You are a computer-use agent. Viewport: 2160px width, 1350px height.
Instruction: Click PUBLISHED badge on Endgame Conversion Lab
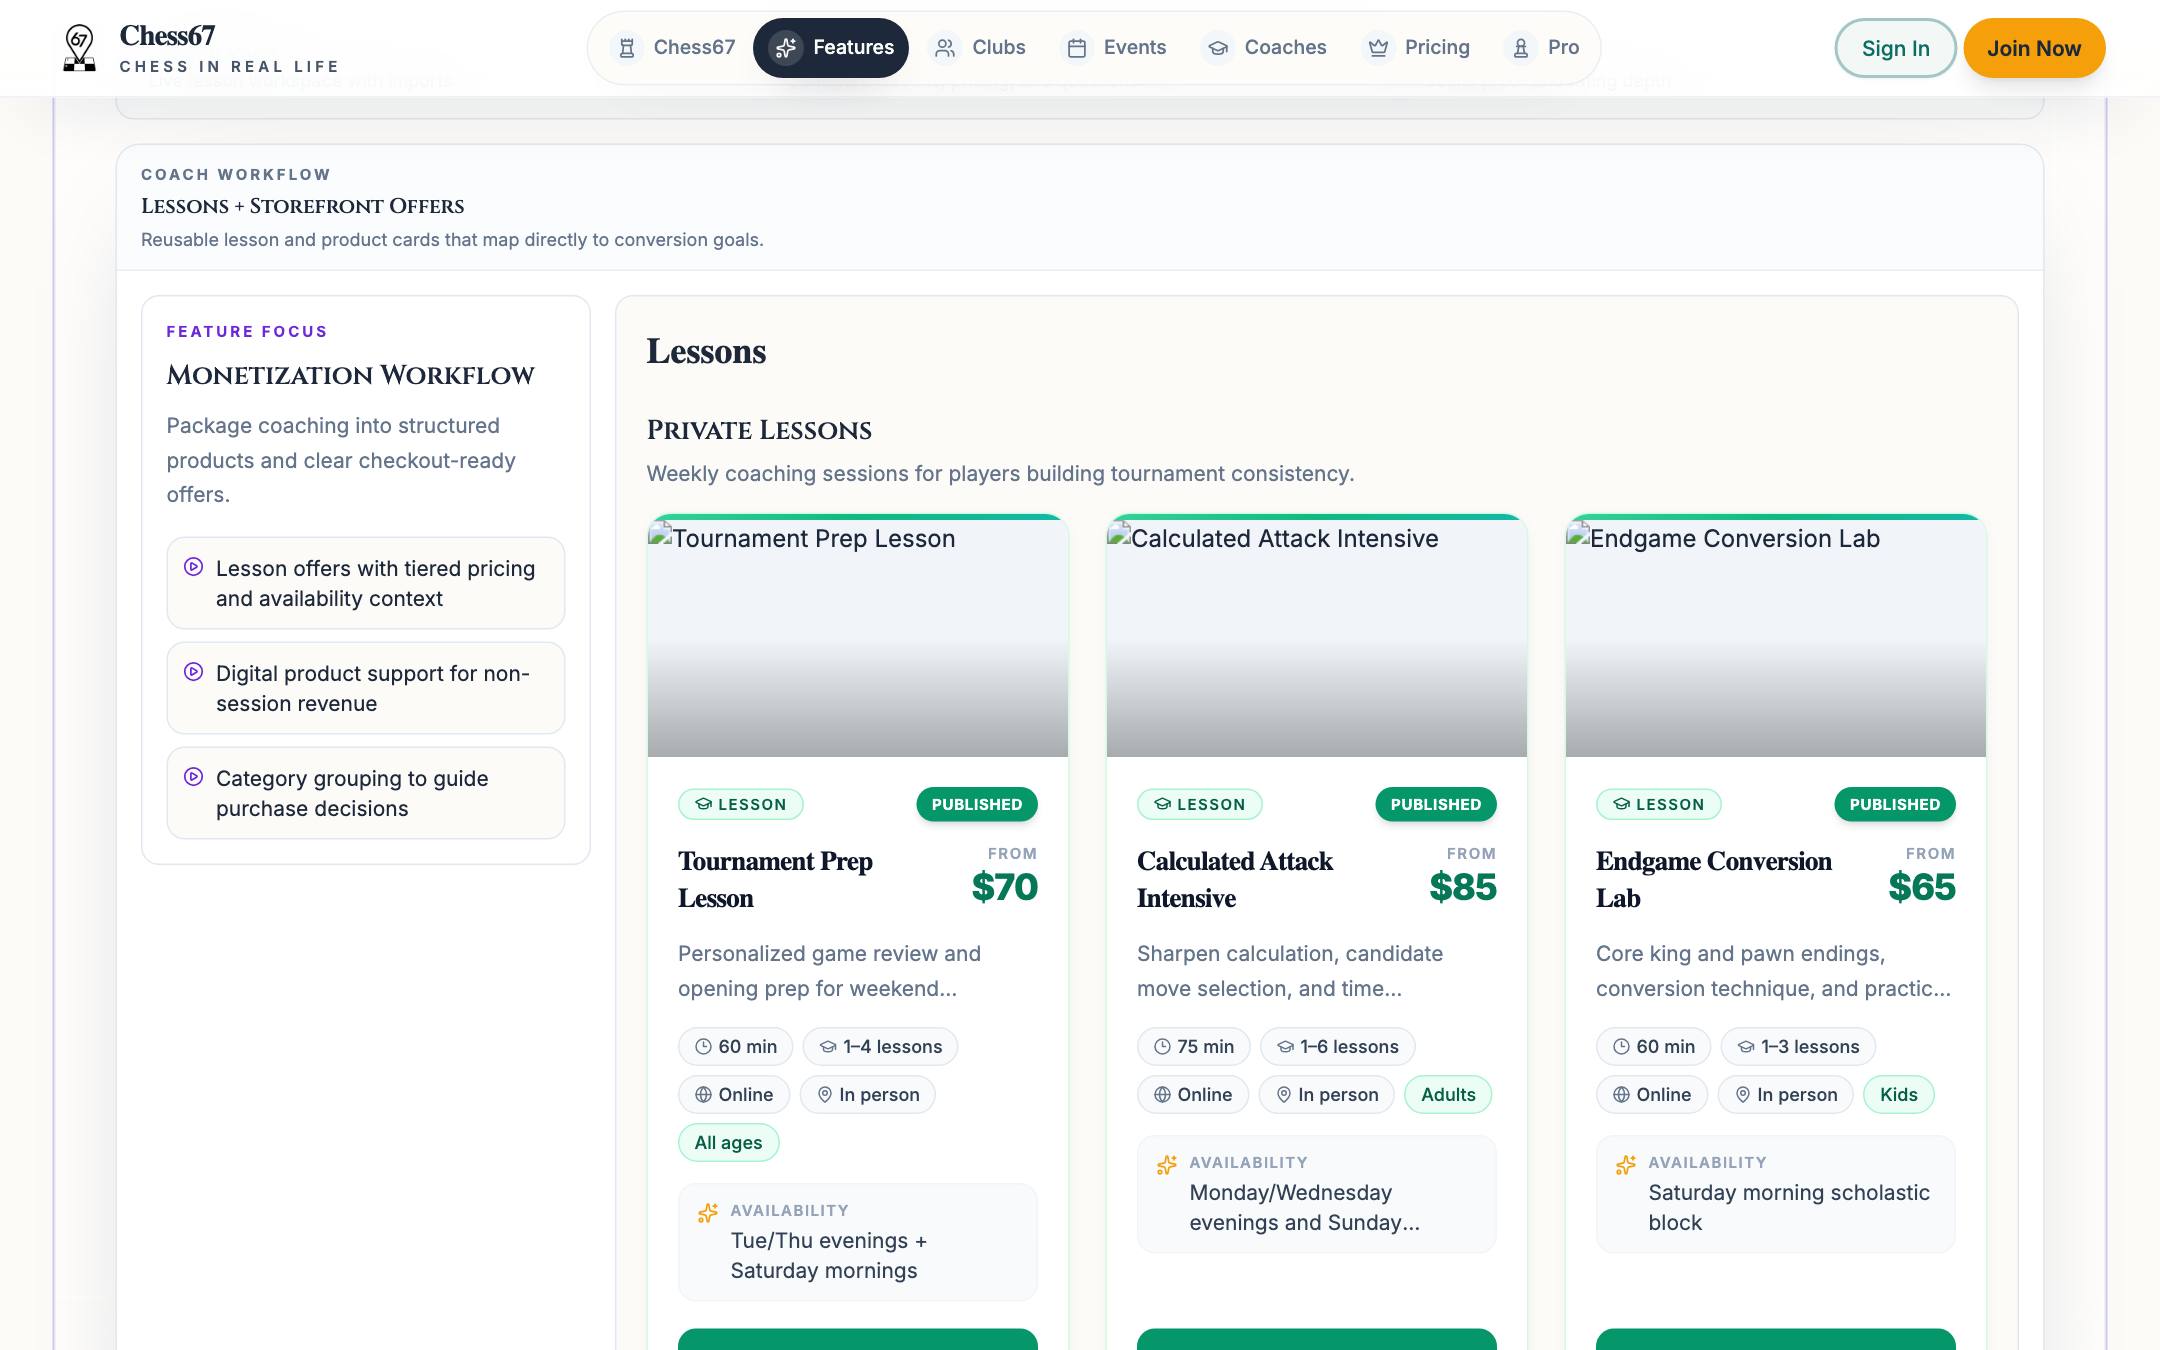[x=1895, y=804]
